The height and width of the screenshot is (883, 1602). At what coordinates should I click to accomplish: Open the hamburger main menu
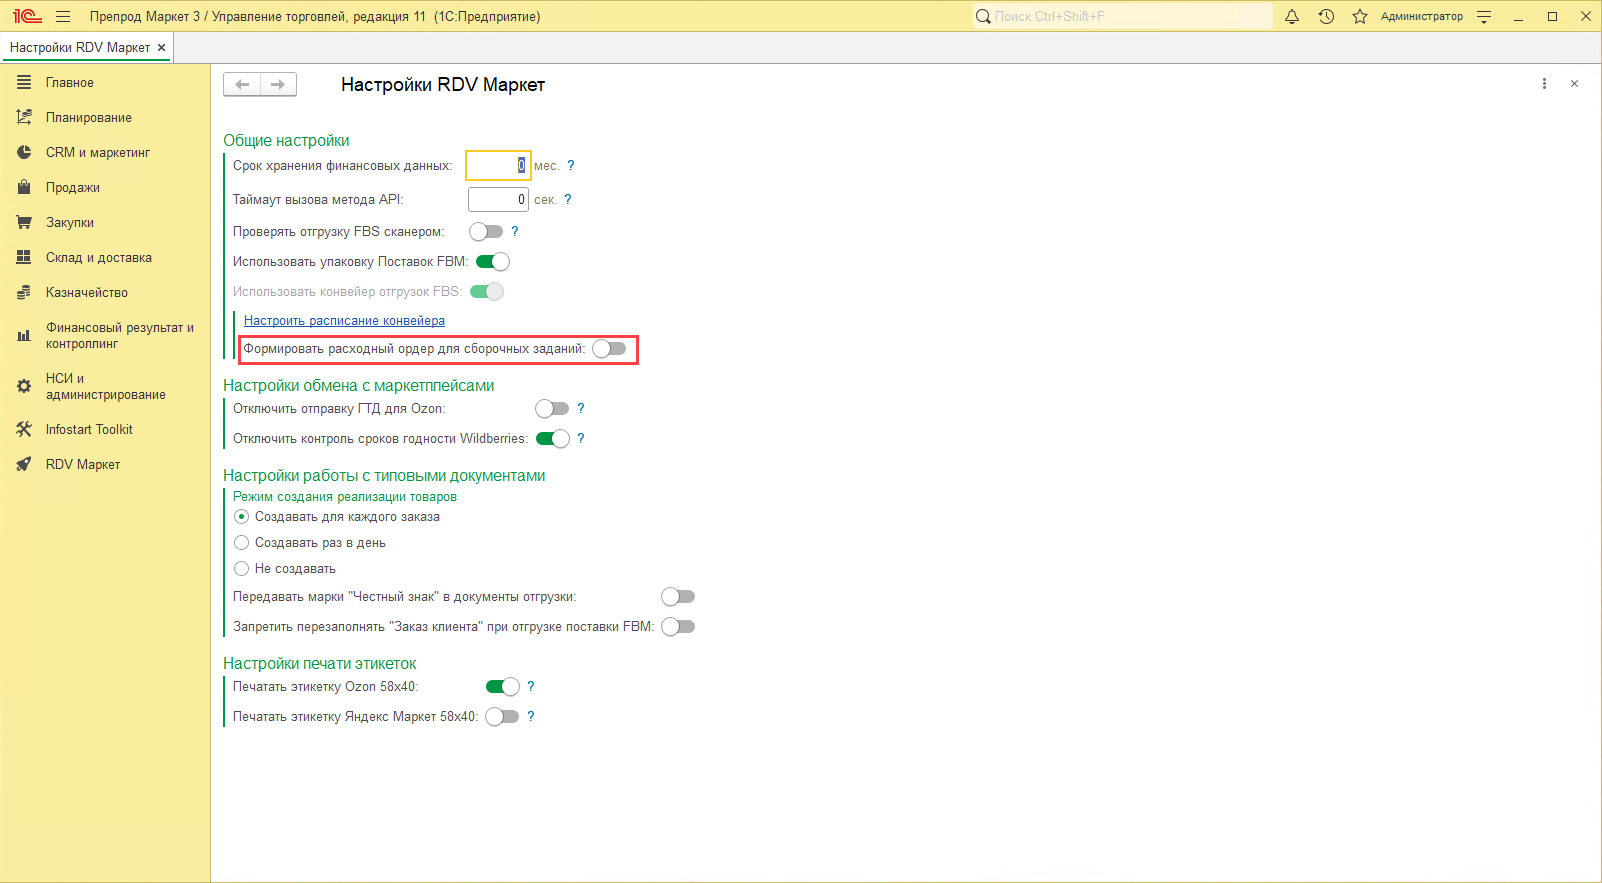coord(63,16)
